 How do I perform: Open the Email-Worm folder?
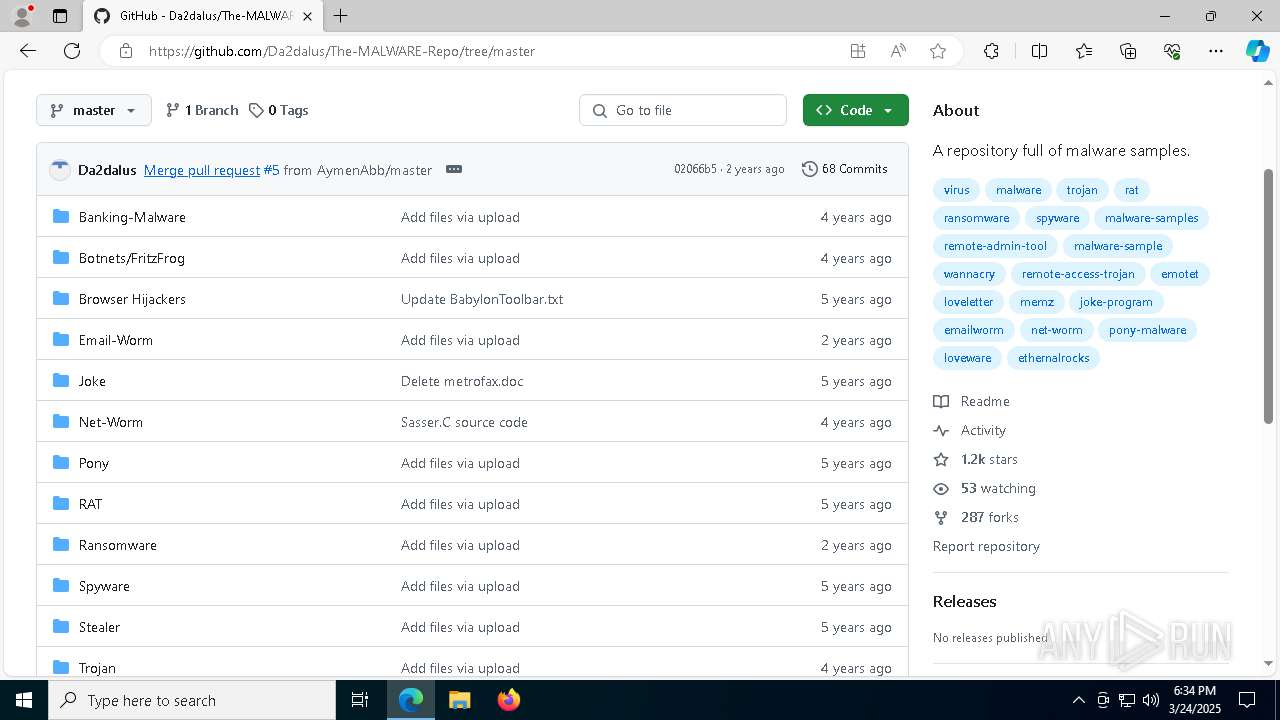click(x=116, y=340)
